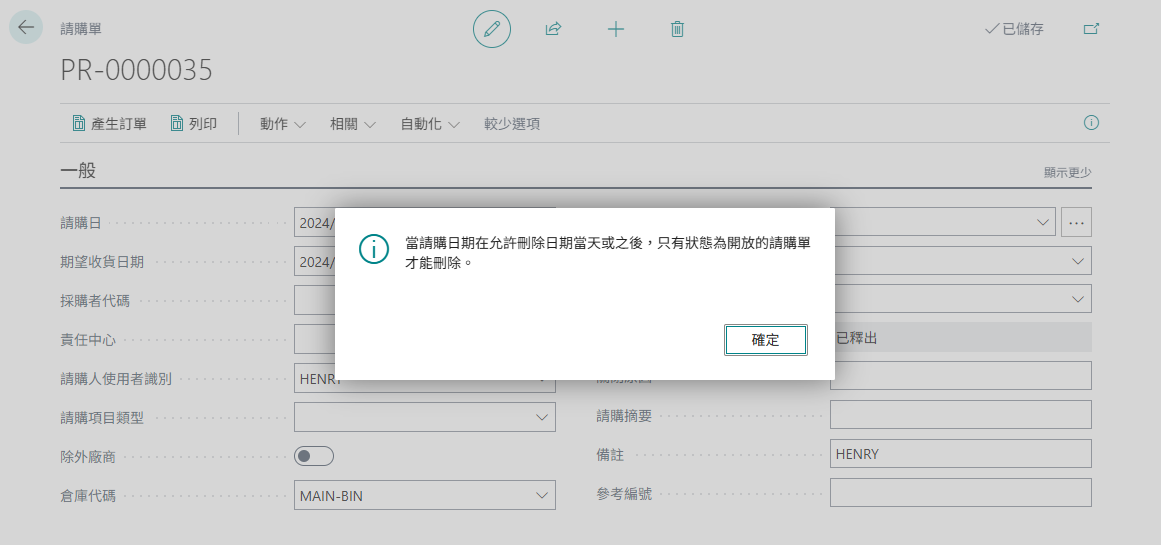The height and width of the screenshot is (545, 1161).
Task: Click the 請購單 page caption
Action: pyautogui.click(x=81, y=29)
